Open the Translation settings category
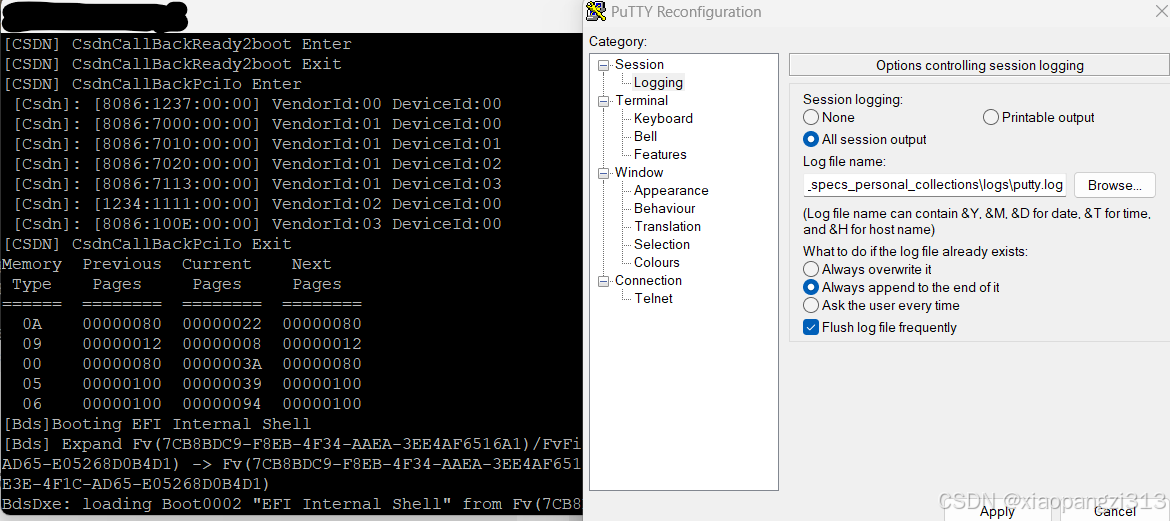Image resolution: width=1170 pixels, height=521 pixels. [x=667, y=226]
